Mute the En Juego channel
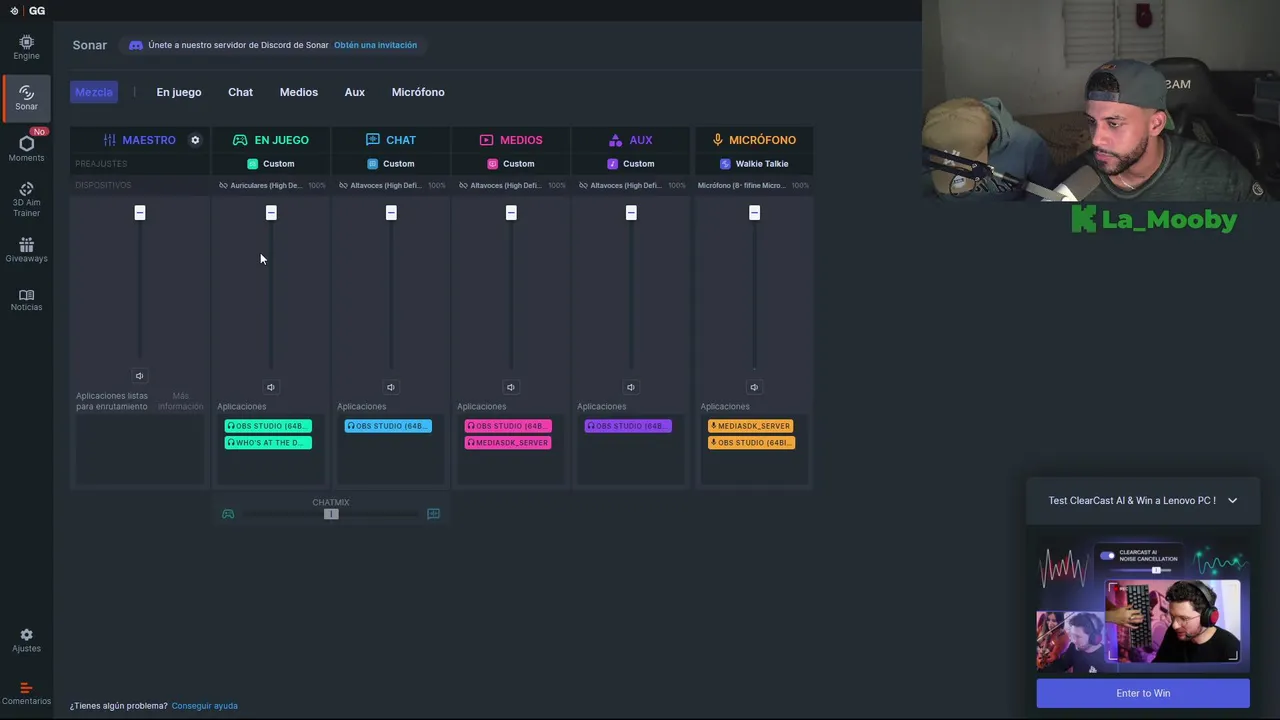Viewport: 1280px width, 720px height. [x=271, y=387]
